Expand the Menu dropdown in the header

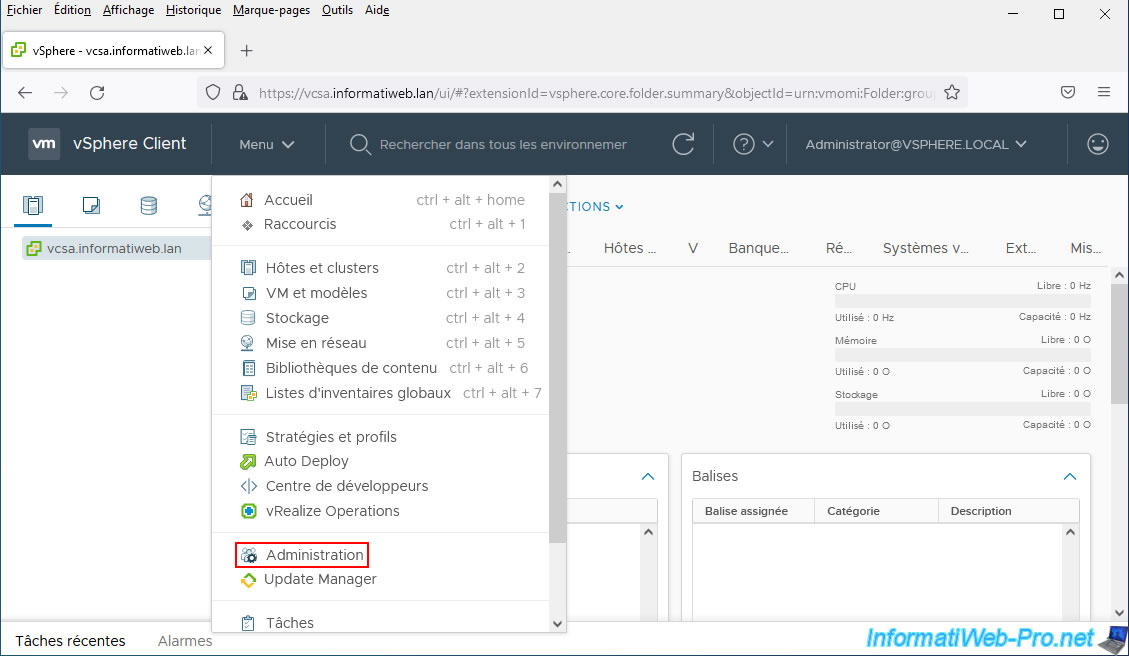[266, 145]
